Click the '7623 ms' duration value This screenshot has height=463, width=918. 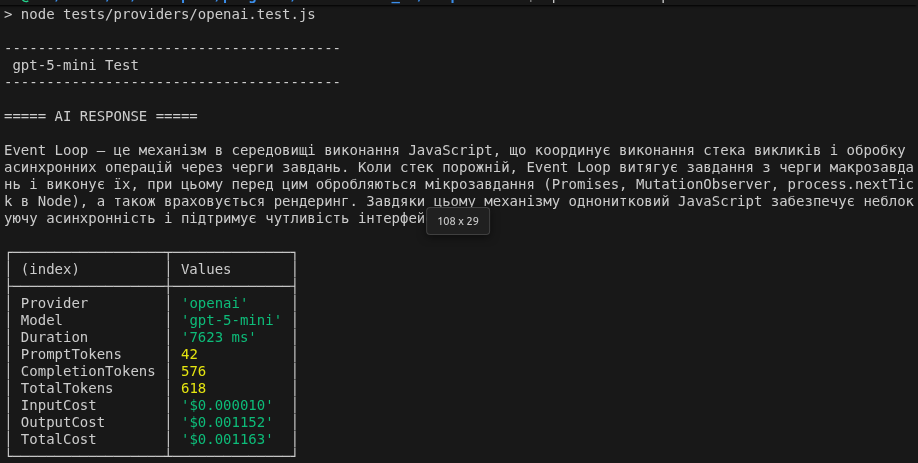tap(218, 337)
